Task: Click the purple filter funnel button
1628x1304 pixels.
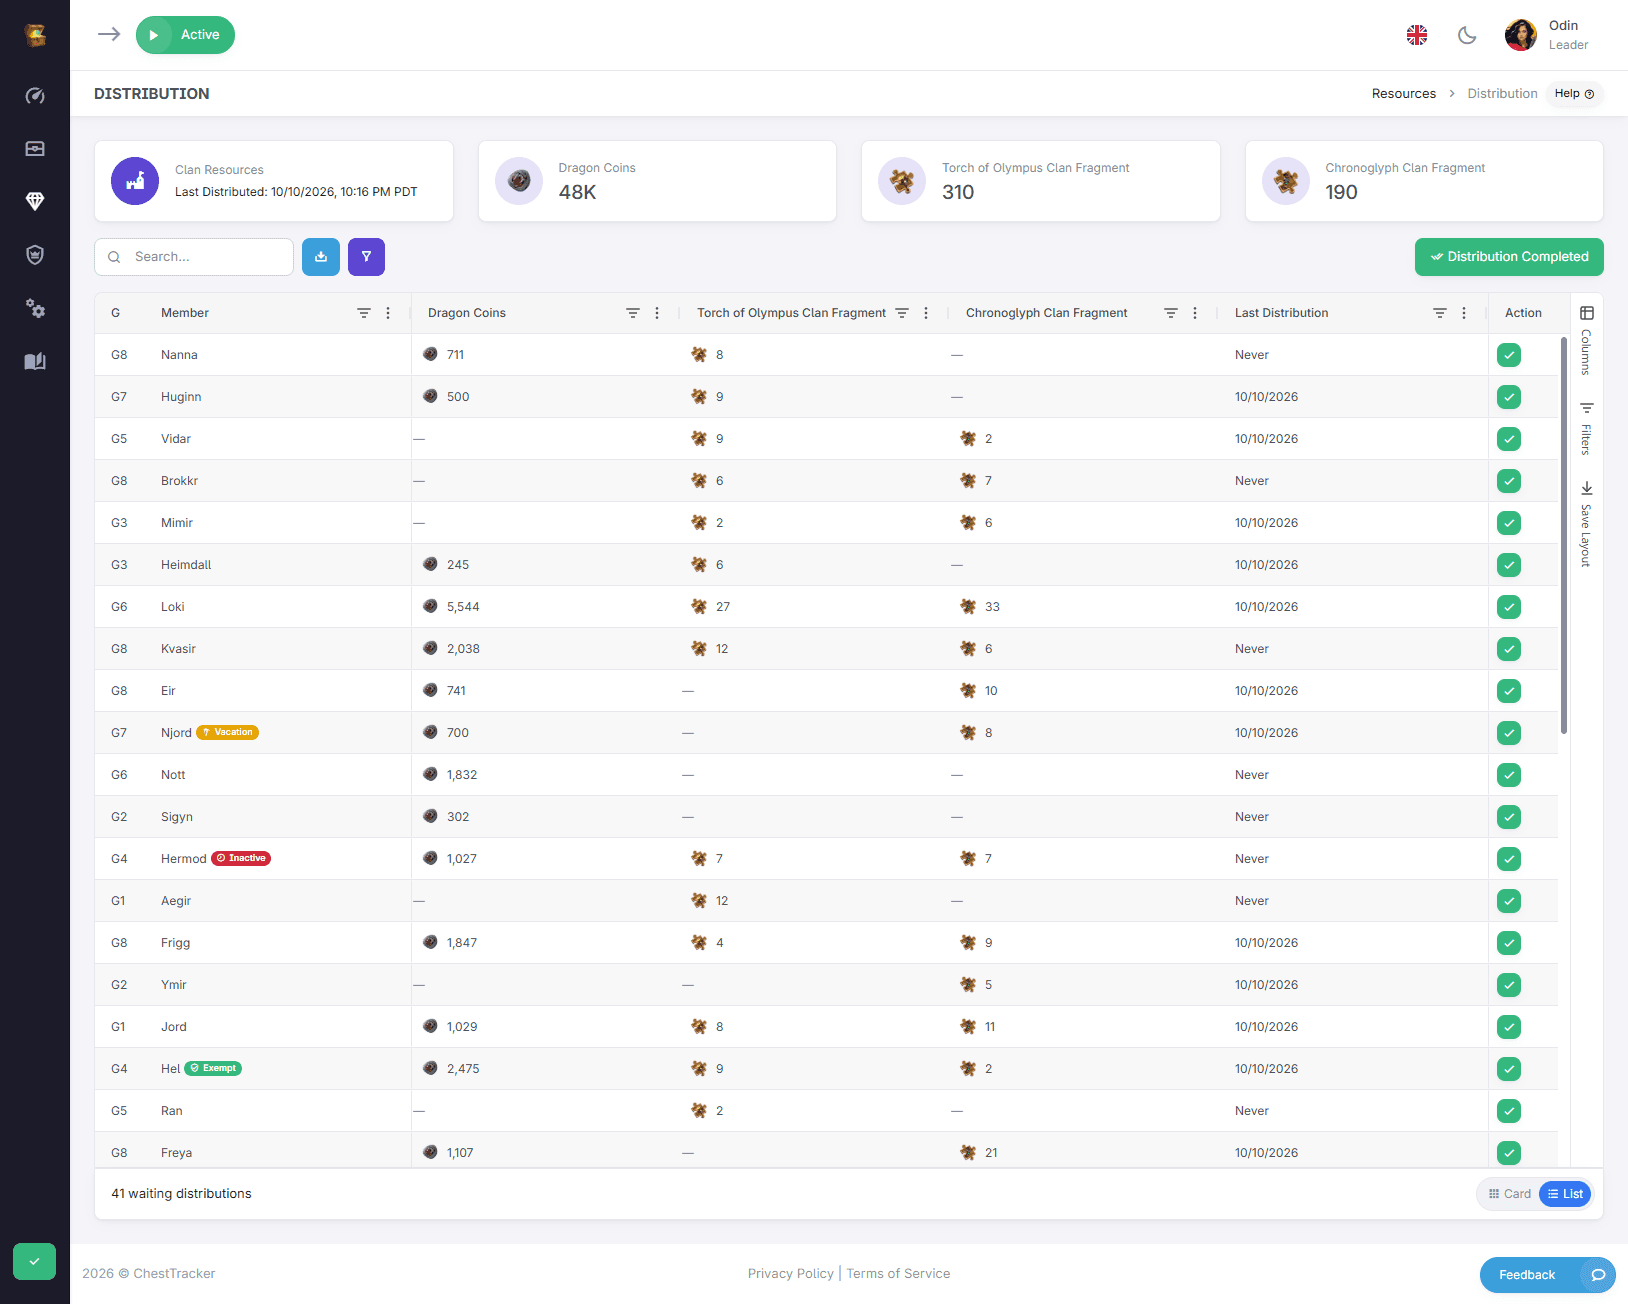Action: click(366, 257)
